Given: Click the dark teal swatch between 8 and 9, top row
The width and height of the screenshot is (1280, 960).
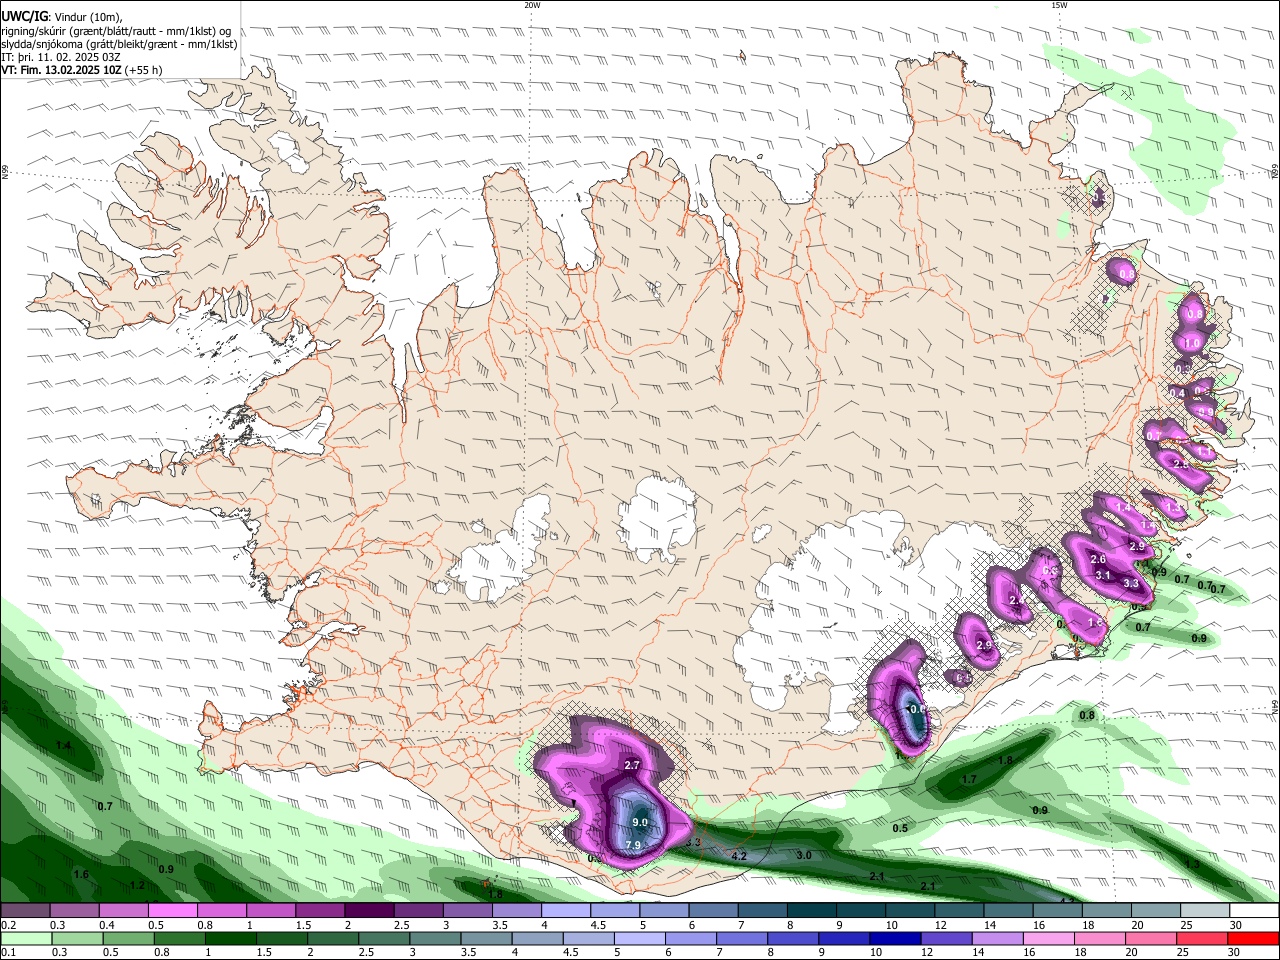Looking at the screenshot, I should pyautogui.click(x=813, y=911).
